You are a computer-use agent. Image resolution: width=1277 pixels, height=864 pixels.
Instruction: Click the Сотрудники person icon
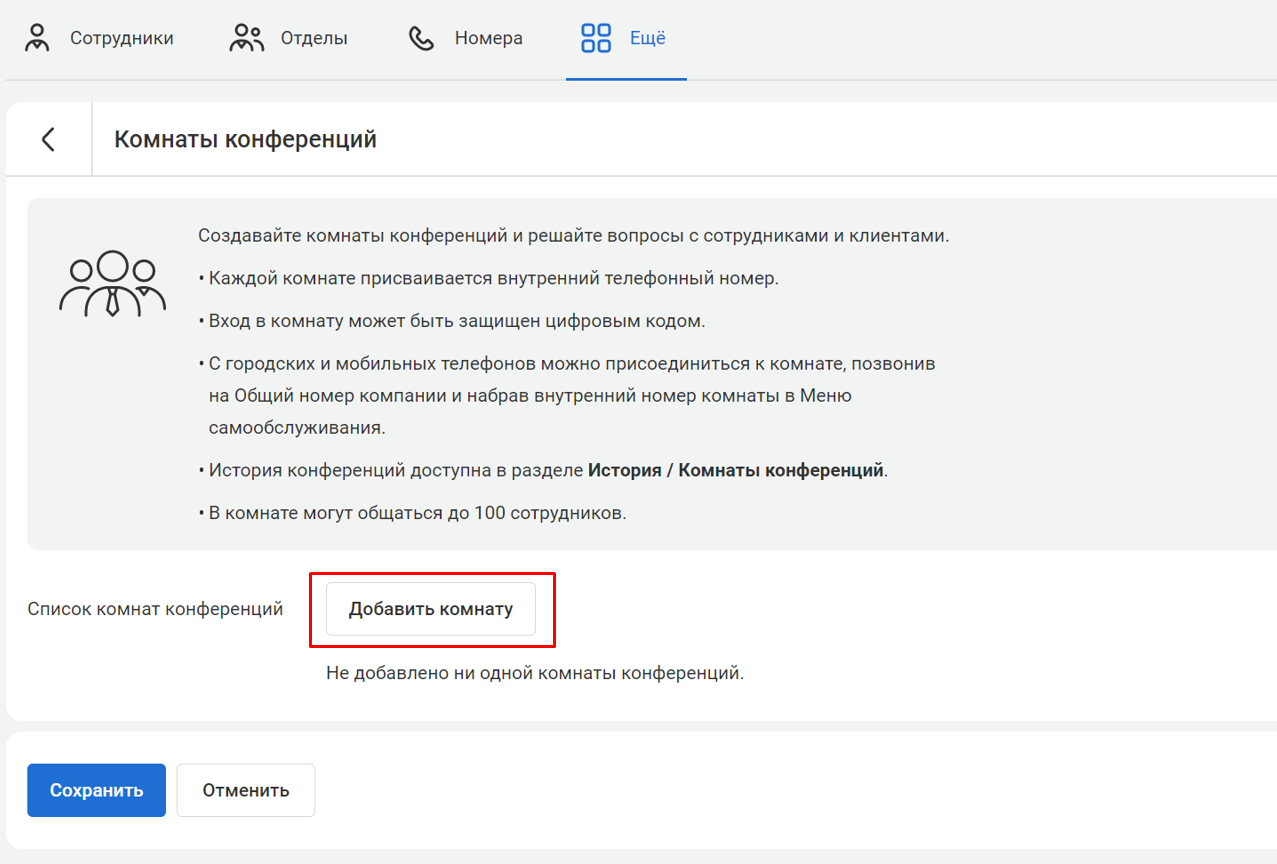pyautogui.click(x=37, y=39)
